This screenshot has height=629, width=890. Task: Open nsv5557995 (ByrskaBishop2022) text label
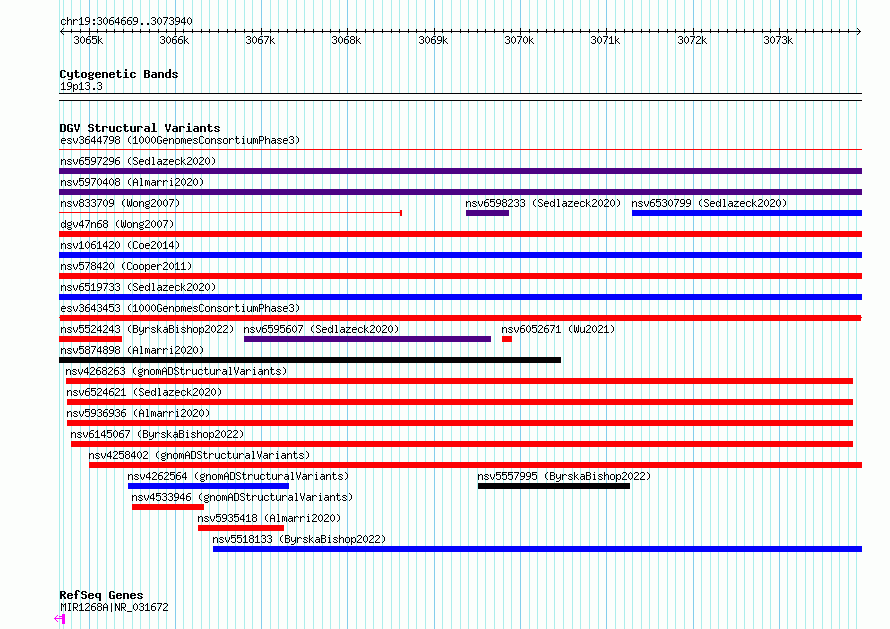click(564, 476)
